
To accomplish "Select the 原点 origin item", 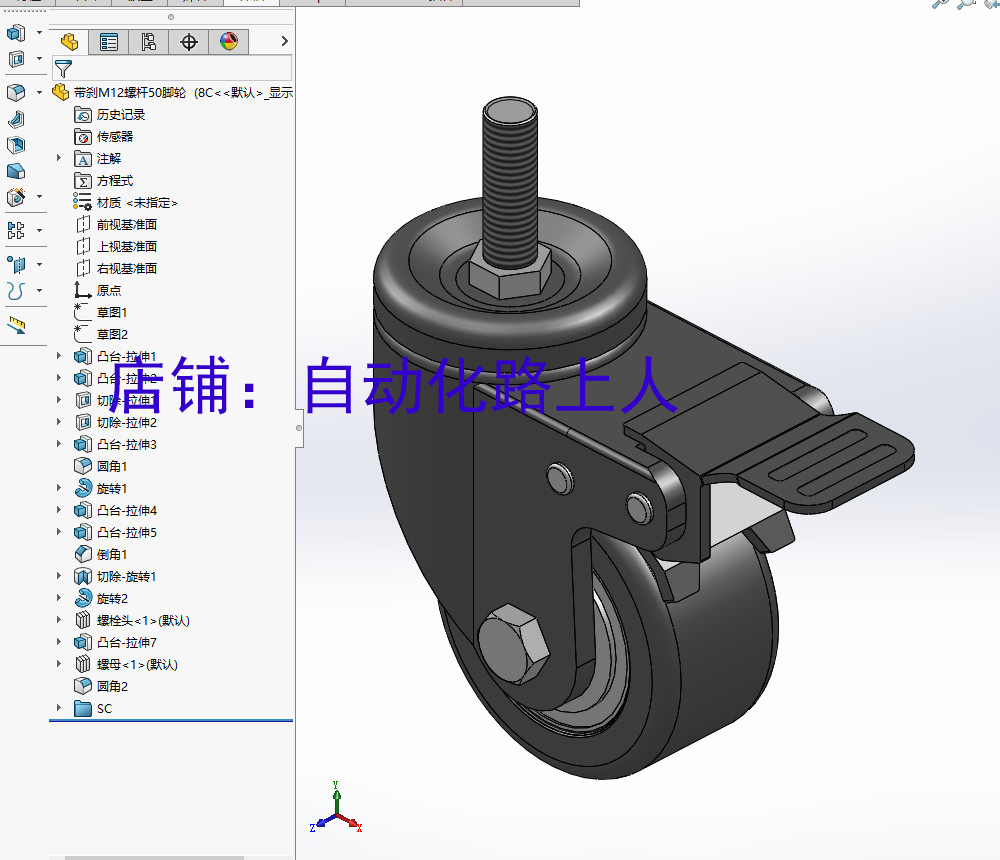I will pyautogui.click(x=108, y=290).
